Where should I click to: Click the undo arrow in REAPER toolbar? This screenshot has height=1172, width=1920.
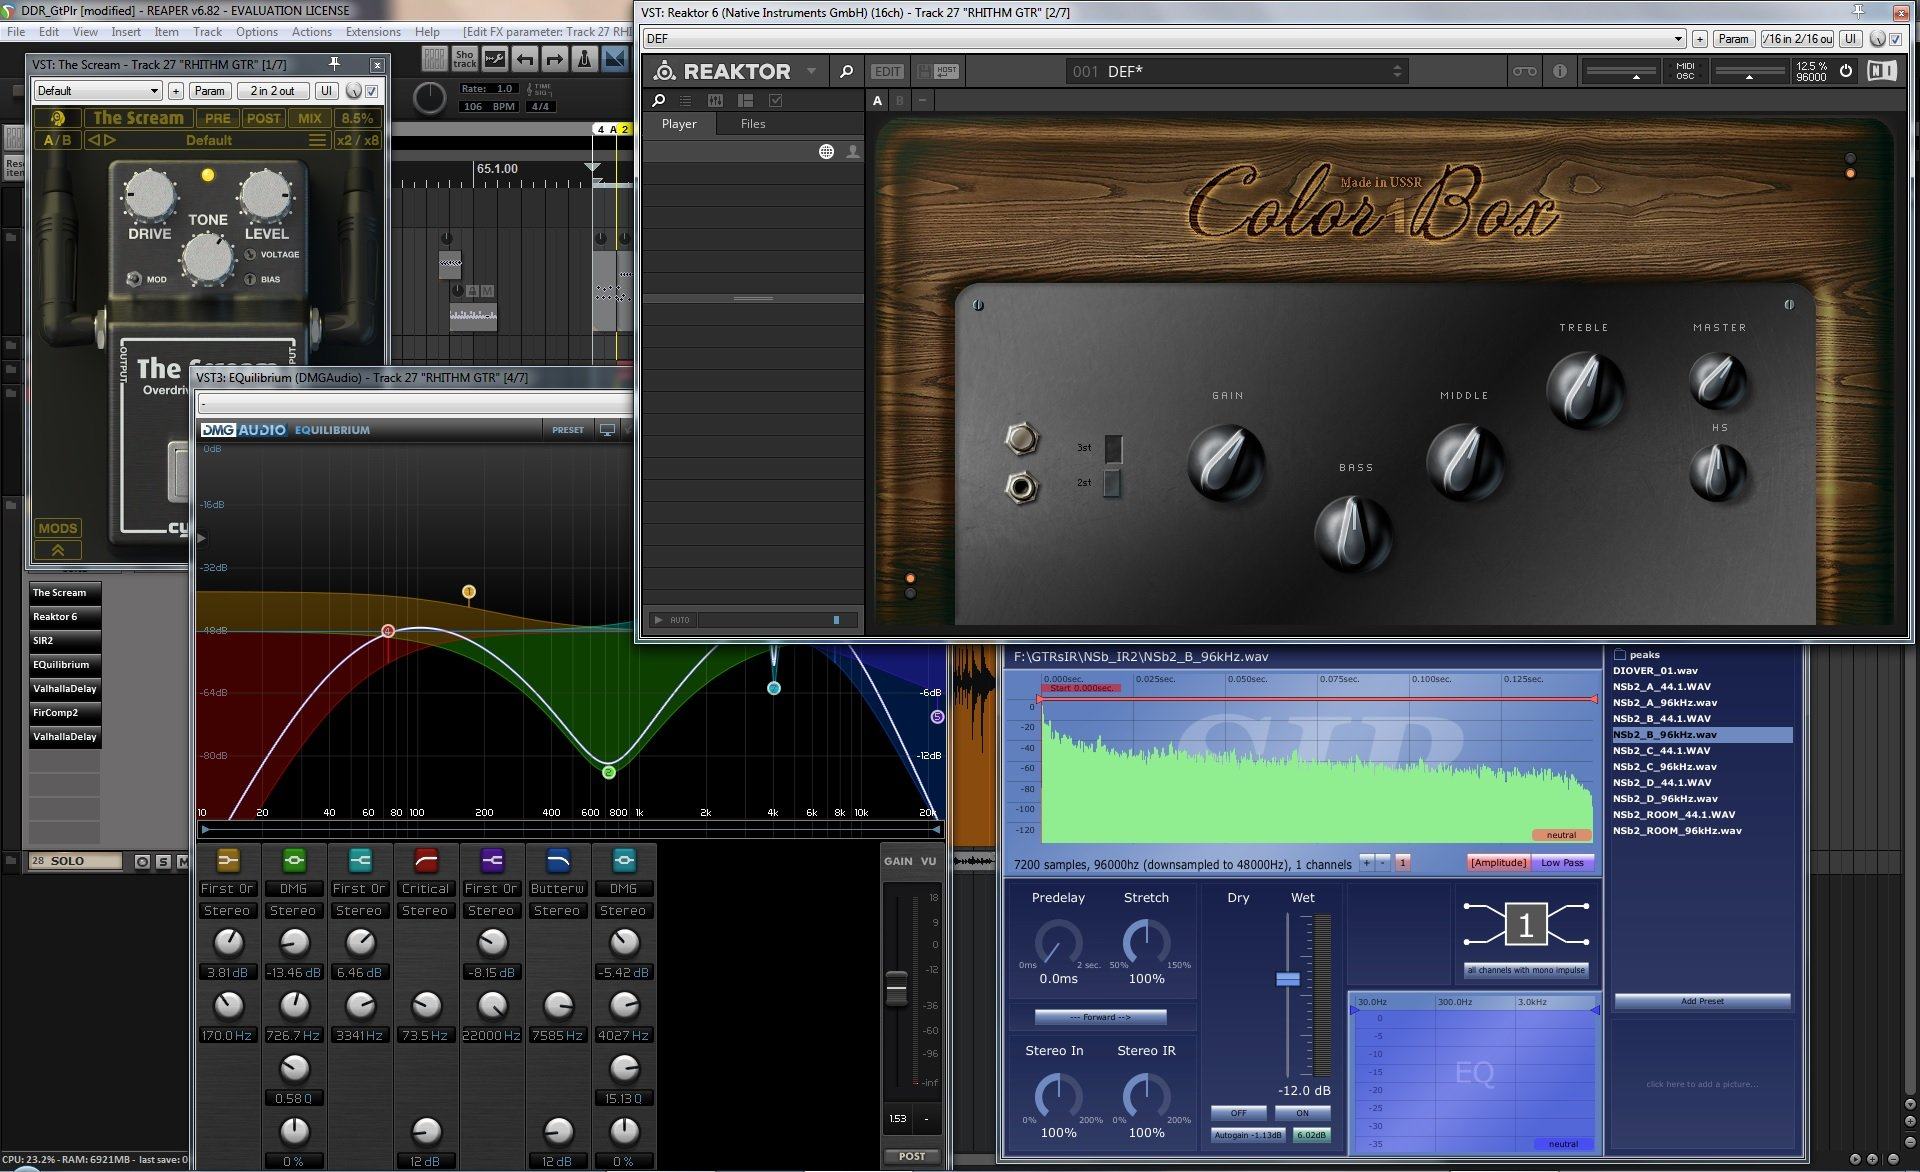(x=525, y=59)
